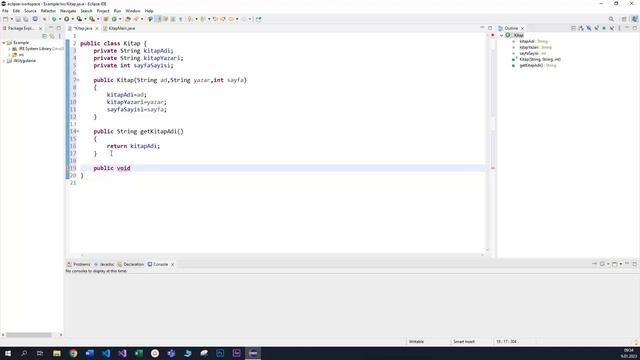This screenshot has width=640, height=360.
Task: Switch to the Javadoc tab
Action: pyautogui.click(x=104, y=264)
